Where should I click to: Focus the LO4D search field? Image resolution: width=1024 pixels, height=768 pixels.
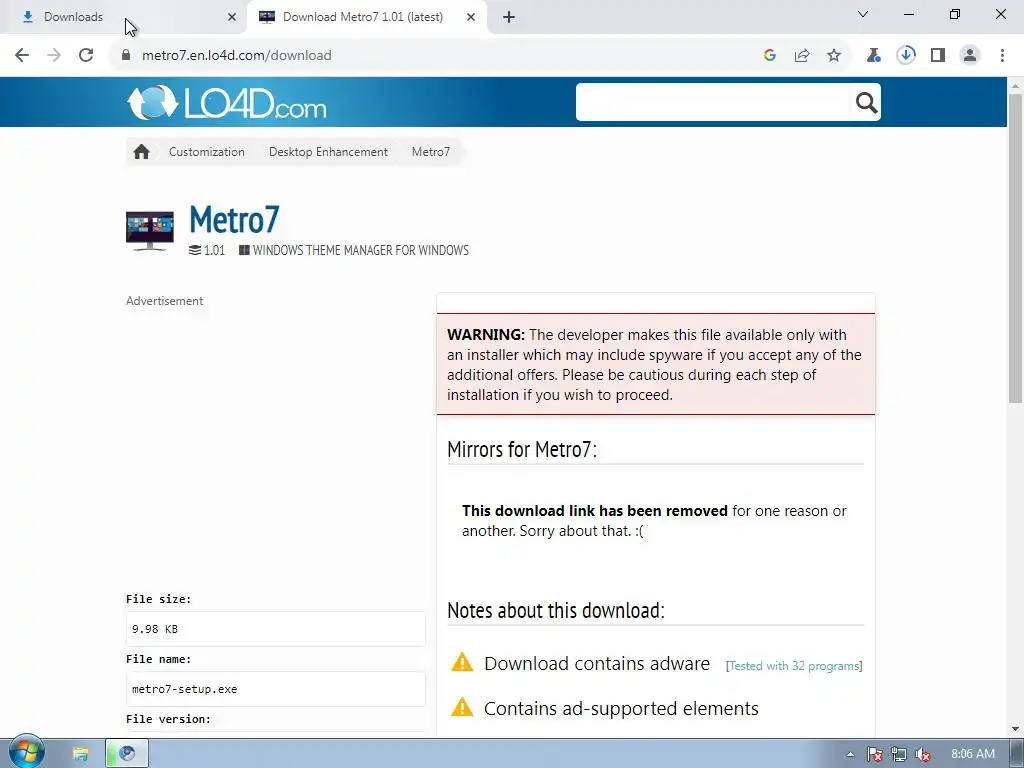coord(714,102)
